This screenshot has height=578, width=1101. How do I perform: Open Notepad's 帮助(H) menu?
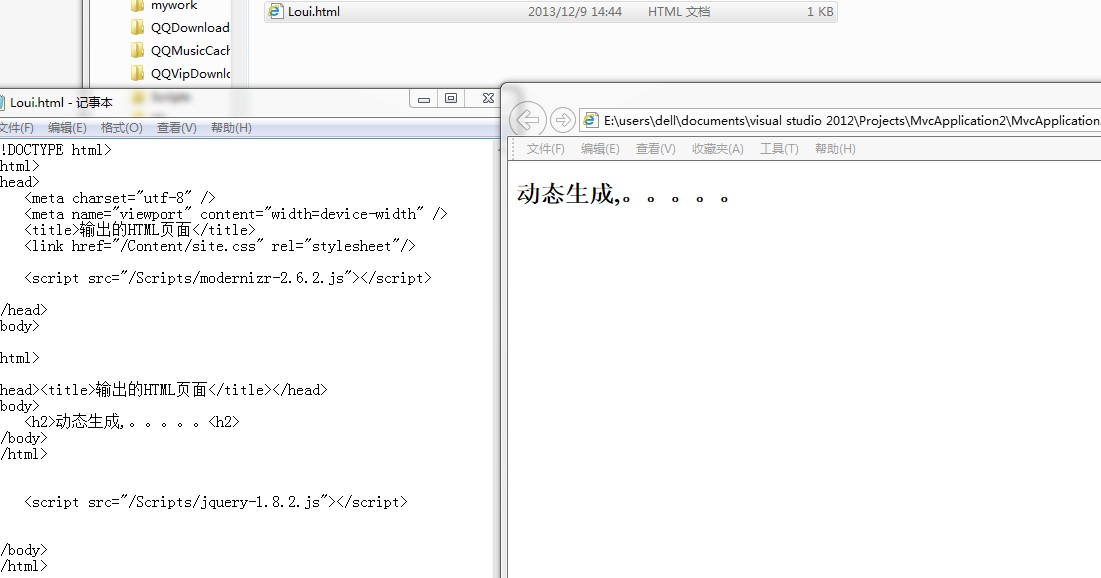231,128
